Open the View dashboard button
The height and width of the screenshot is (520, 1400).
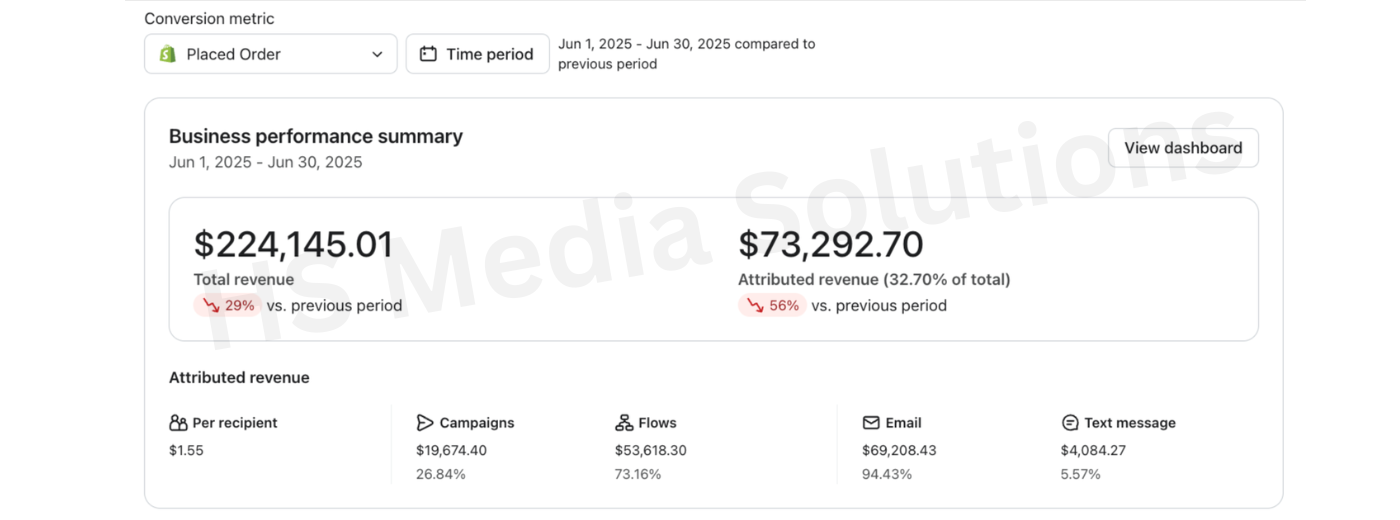click(1183, 148)
